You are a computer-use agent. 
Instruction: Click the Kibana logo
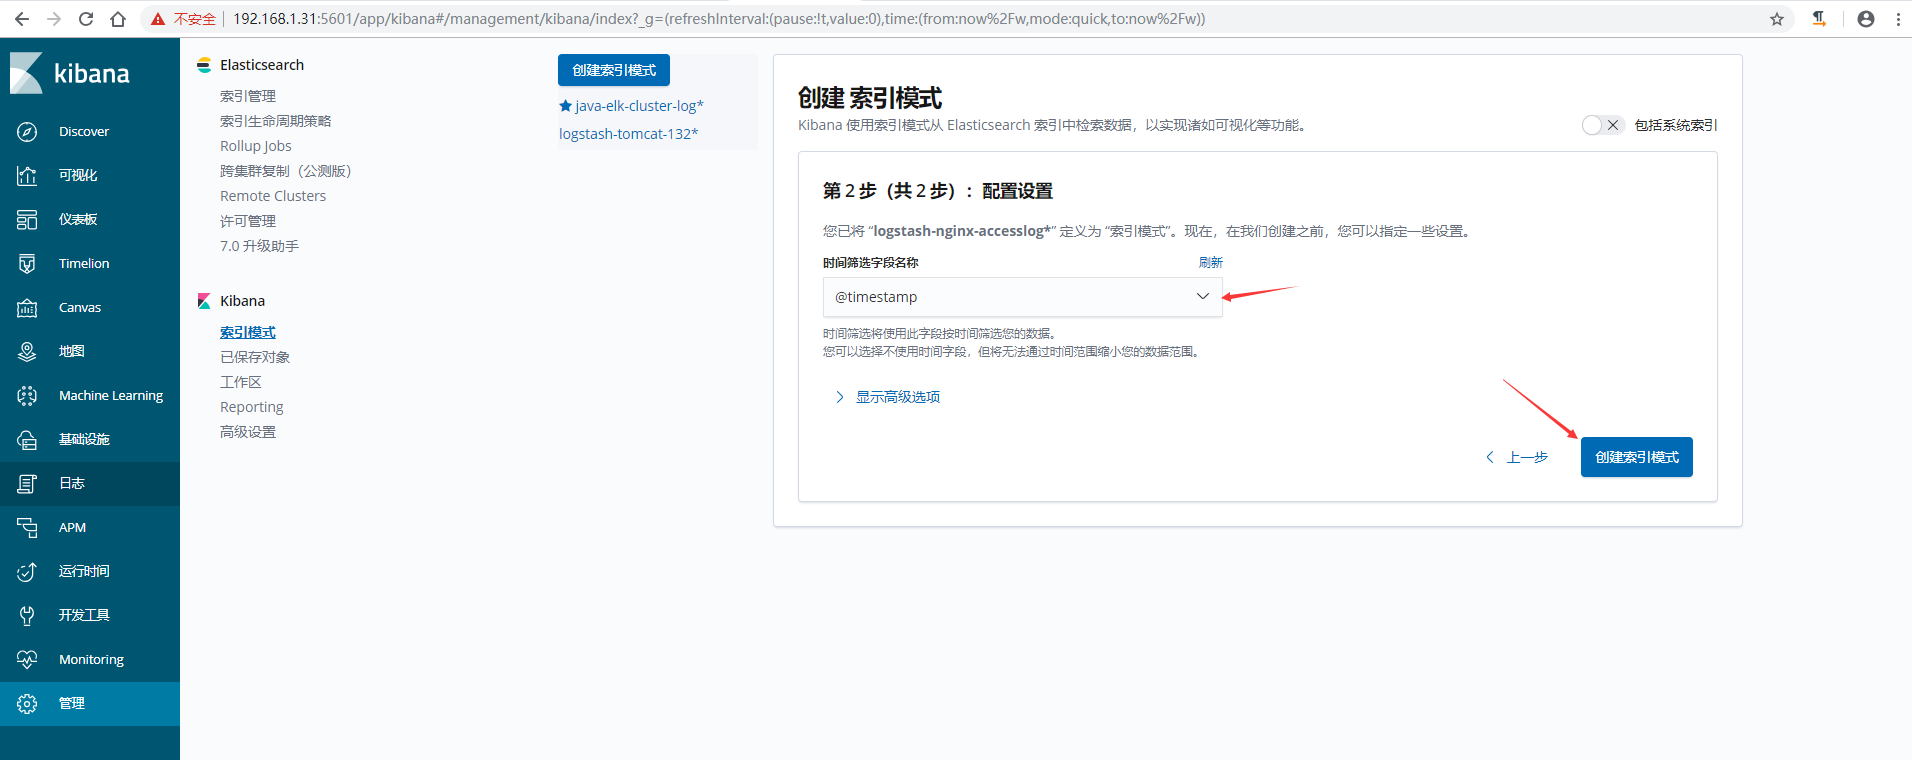point(70,73)
